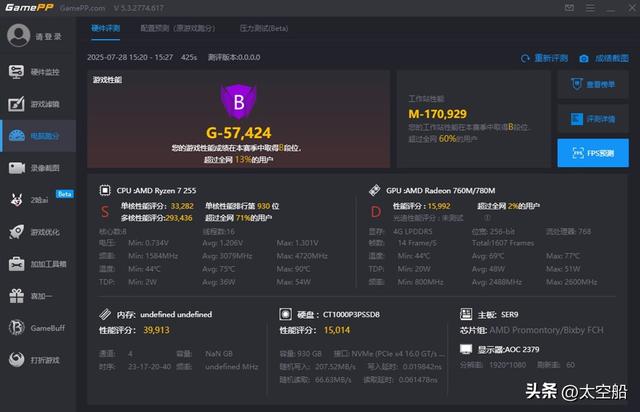Click the date 2025-07-28 15:20 - 15:27
Image resolution: width=640 pixels, height=412 pixels.
(130, 57)
